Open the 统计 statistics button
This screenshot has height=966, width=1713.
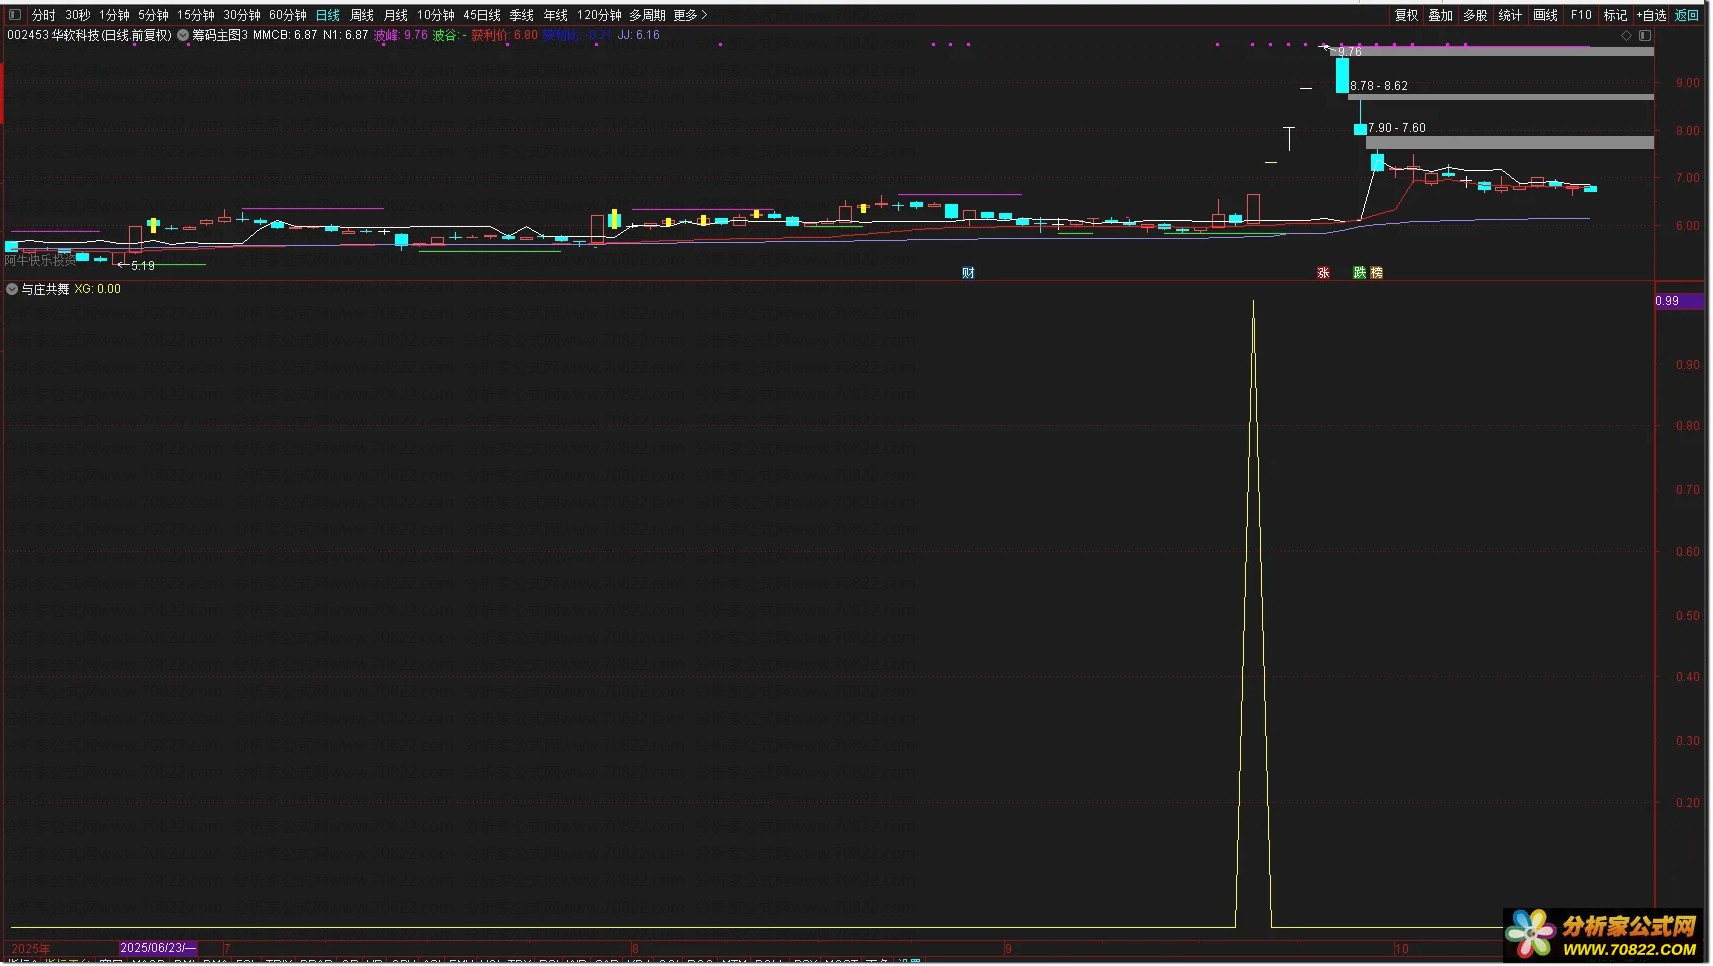click(1511, 15)
